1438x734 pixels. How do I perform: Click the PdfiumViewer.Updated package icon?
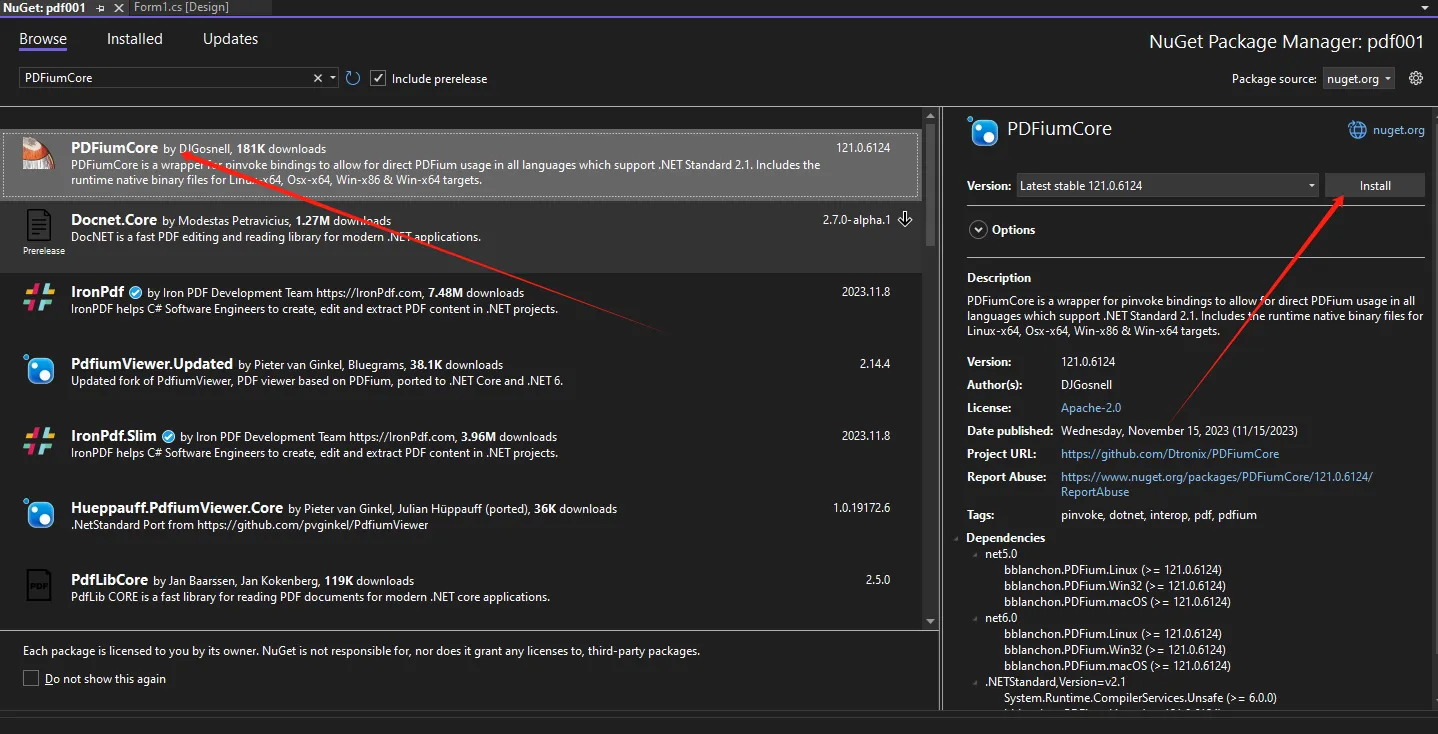pyautogui.click(x=39, y=370)
